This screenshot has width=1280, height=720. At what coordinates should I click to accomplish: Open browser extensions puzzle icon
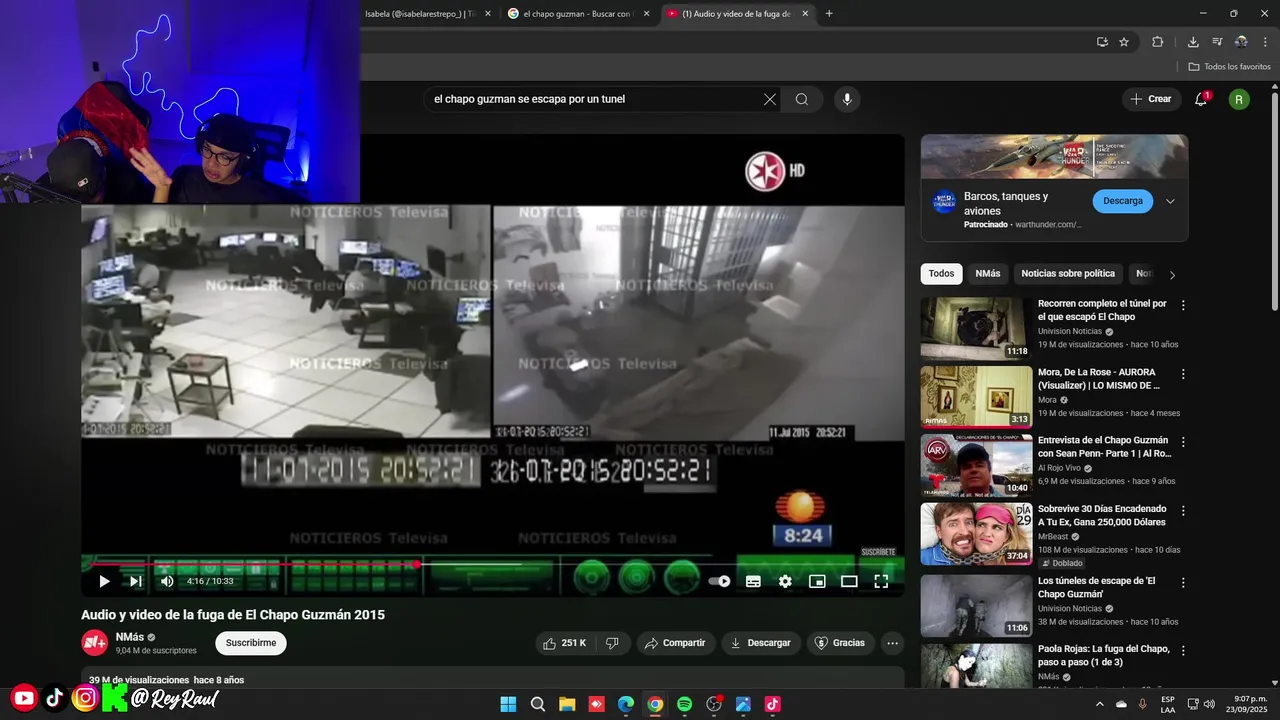[x=1158, y=42]
